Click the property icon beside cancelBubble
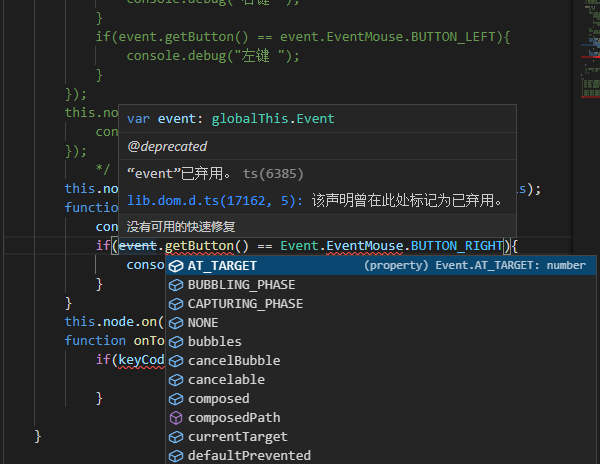This screenshot has width=600, height=464. pyautogui.click(x=176, y=361)
